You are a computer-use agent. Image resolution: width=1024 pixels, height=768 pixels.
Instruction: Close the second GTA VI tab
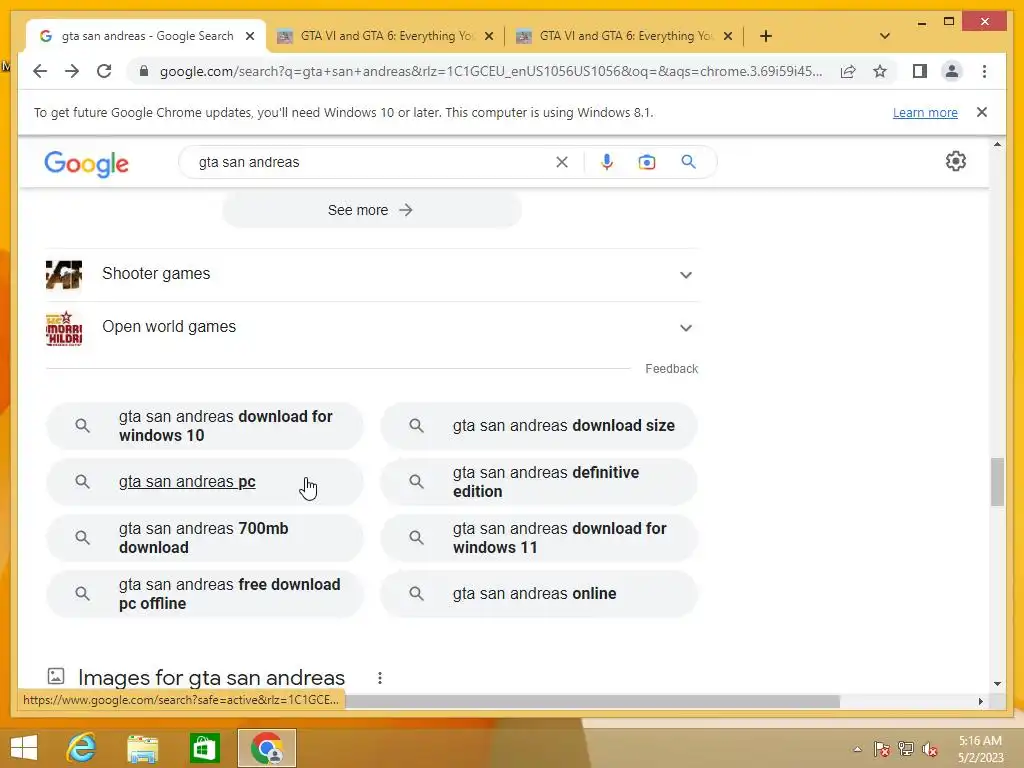[x=488, y=37]
